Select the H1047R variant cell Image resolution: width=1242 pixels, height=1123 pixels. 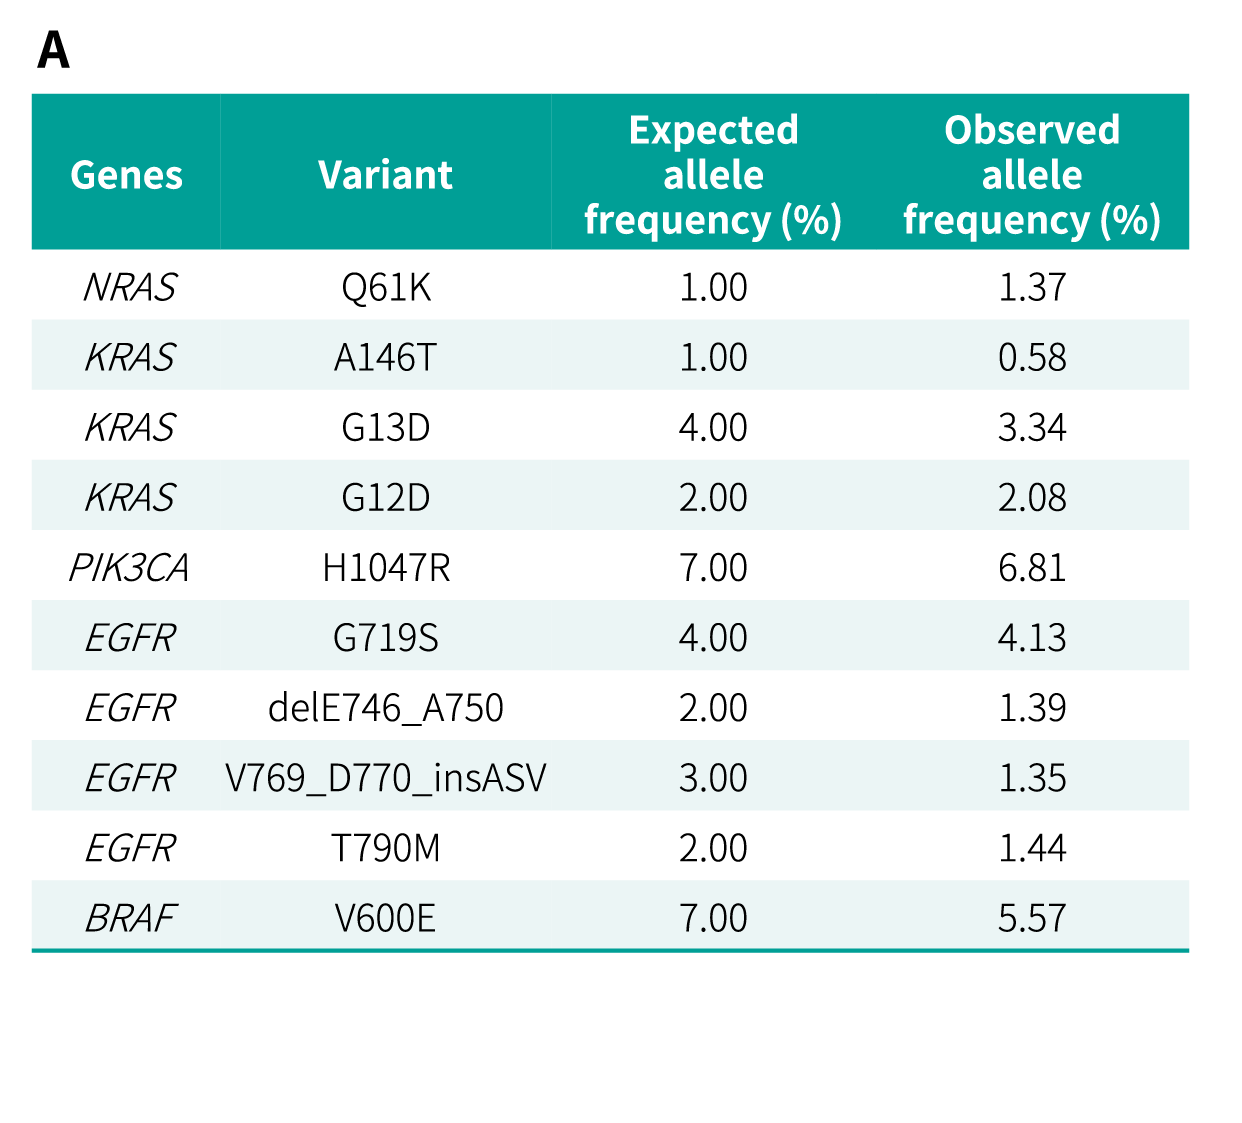pyautogui.click(x=386, y=568)
